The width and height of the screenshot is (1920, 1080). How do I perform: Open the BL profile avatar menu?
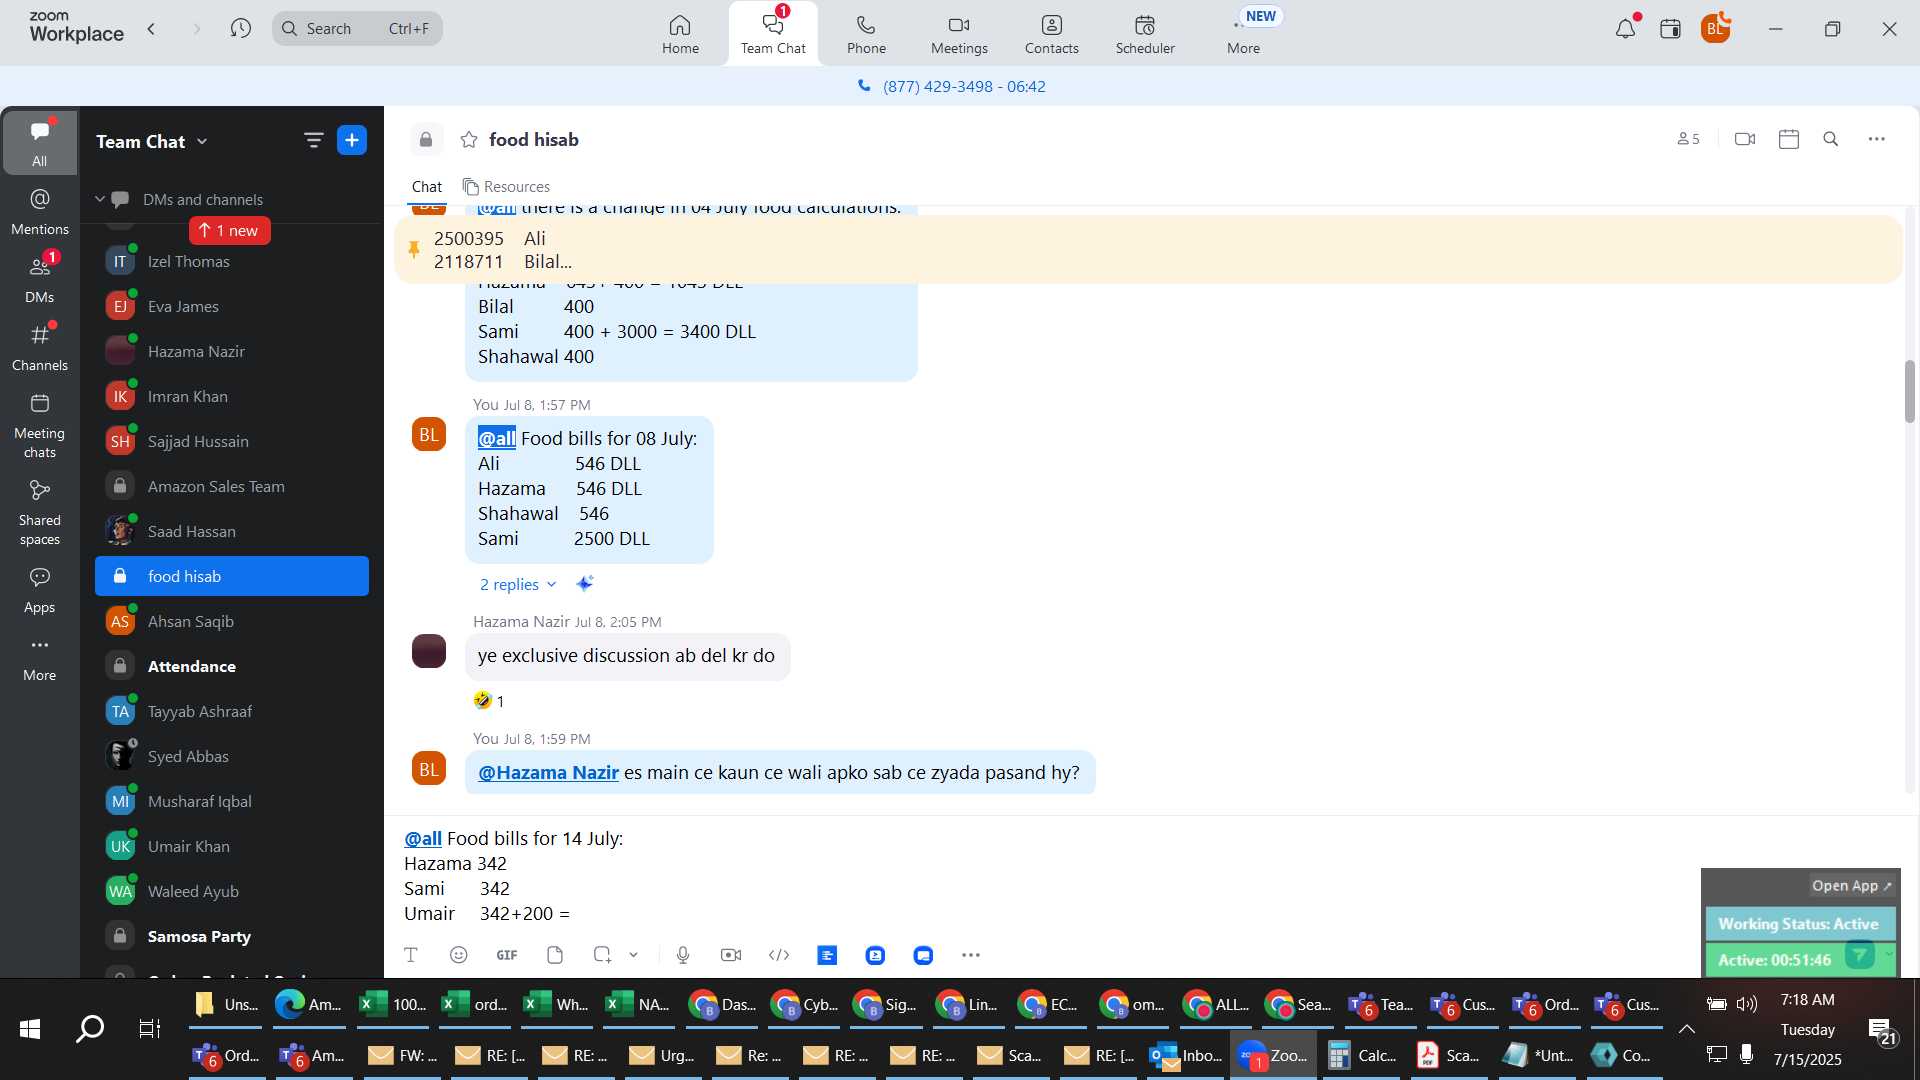click(x=1715, y=29)
